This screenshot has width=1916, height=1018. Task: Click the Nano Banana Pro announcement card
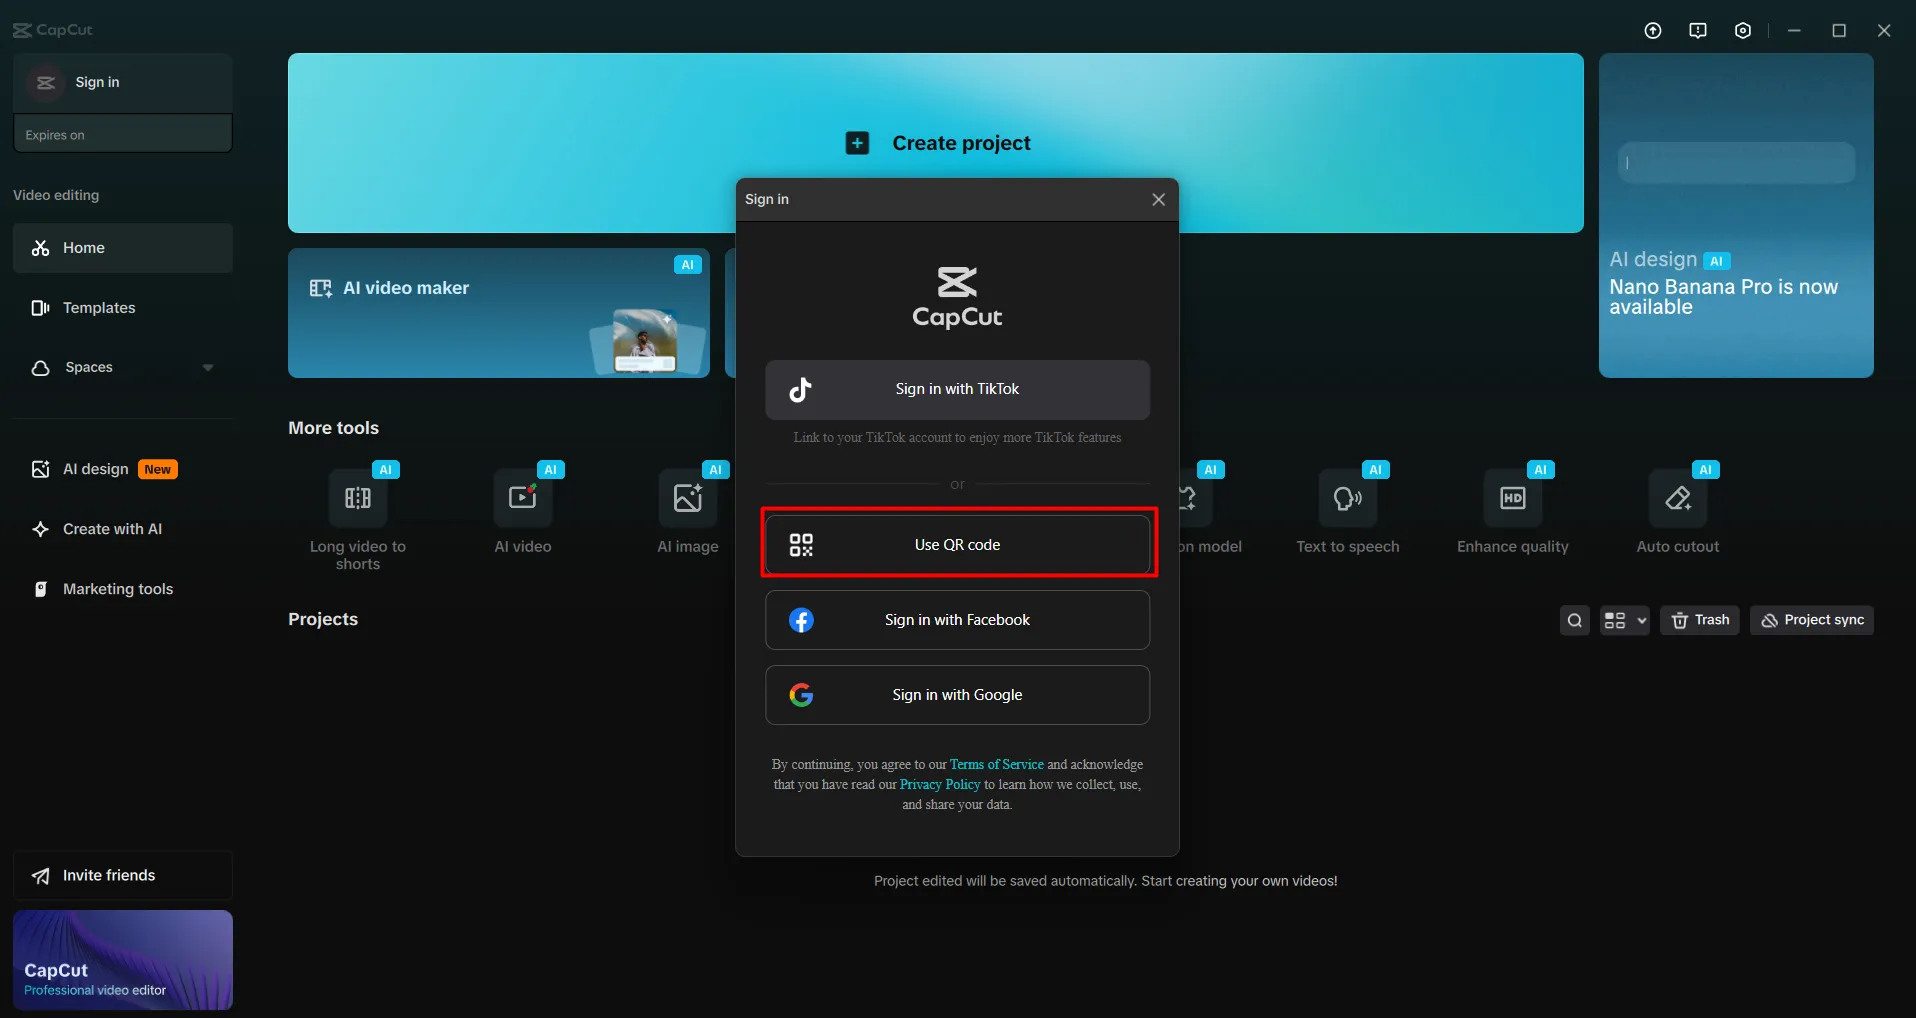(x=1736, y=215)
